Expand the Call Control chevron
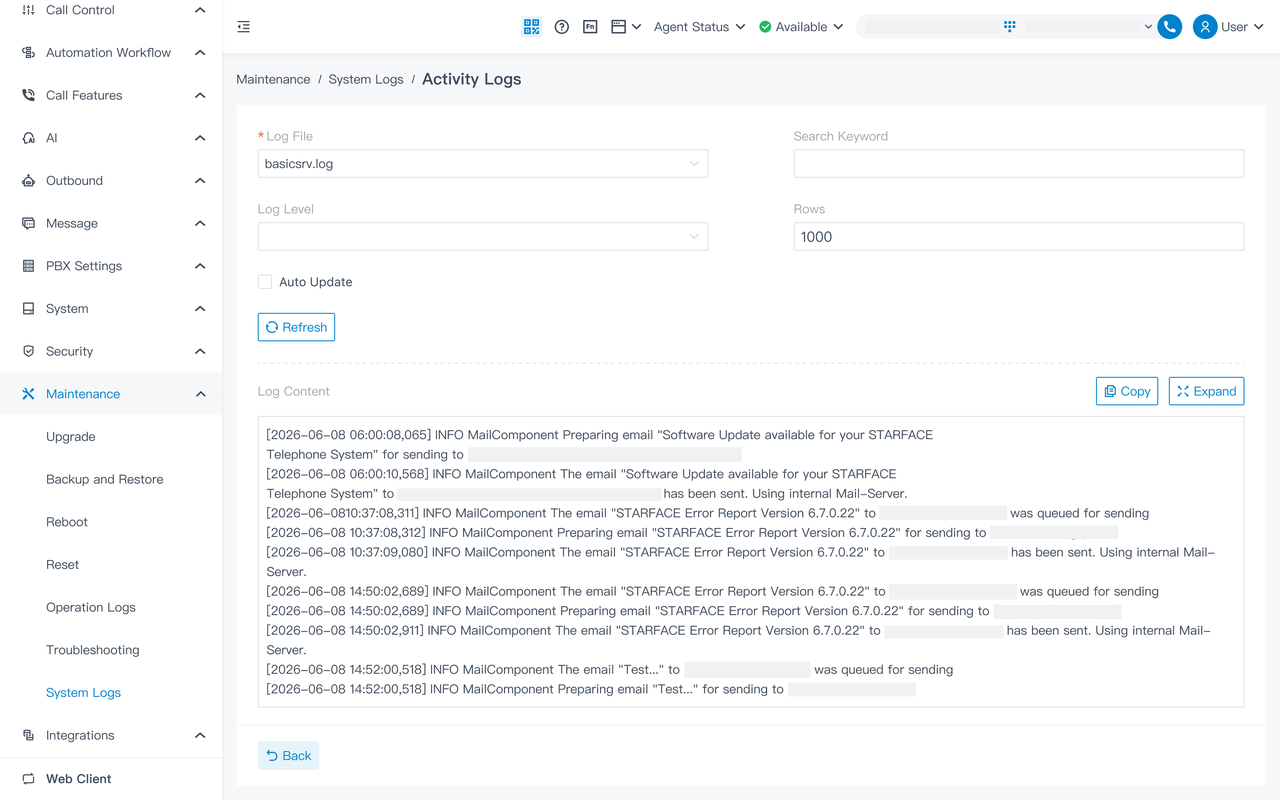The image size is (1280, 800). click(200, 10)
